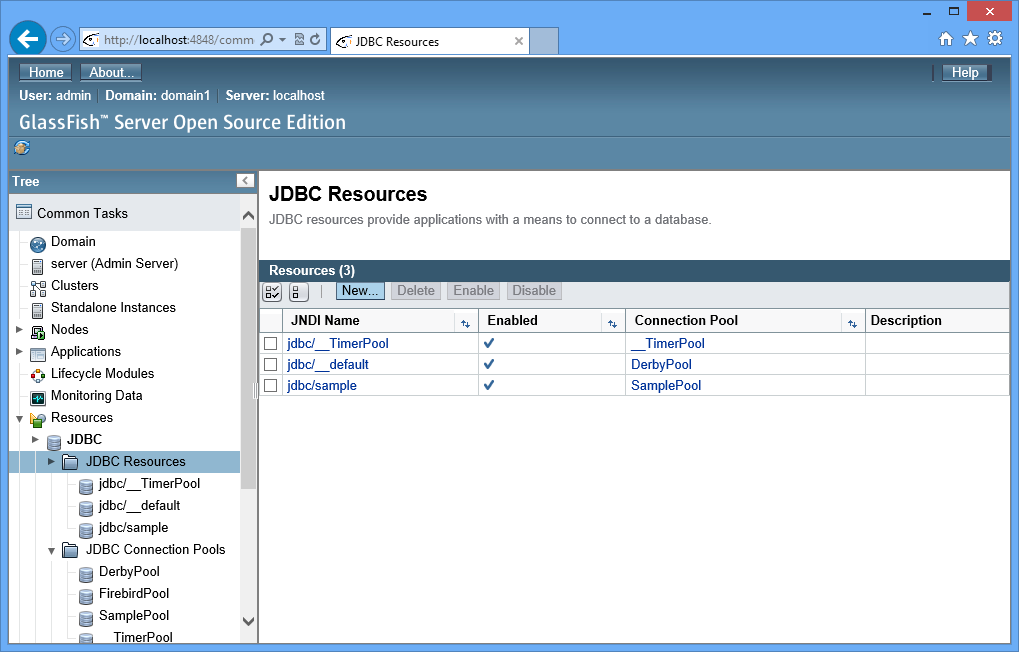The width and height of the screenshot is (1019, 652).
Task: Click the Standalone Instances icon
Action: coord(38,309)
